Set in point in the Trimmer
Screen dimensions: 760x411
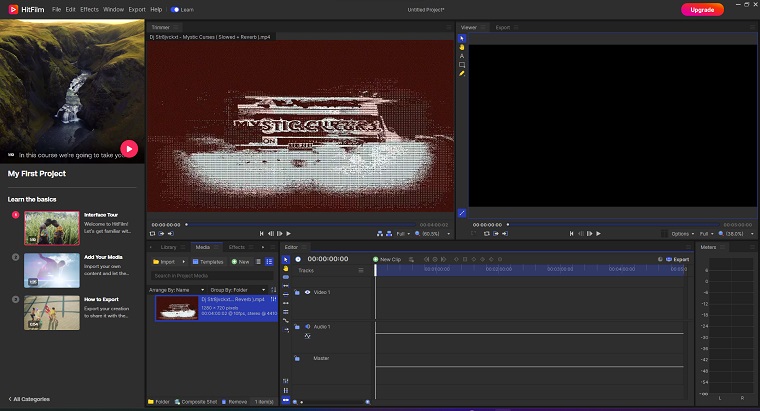click(x=161, y=234)
